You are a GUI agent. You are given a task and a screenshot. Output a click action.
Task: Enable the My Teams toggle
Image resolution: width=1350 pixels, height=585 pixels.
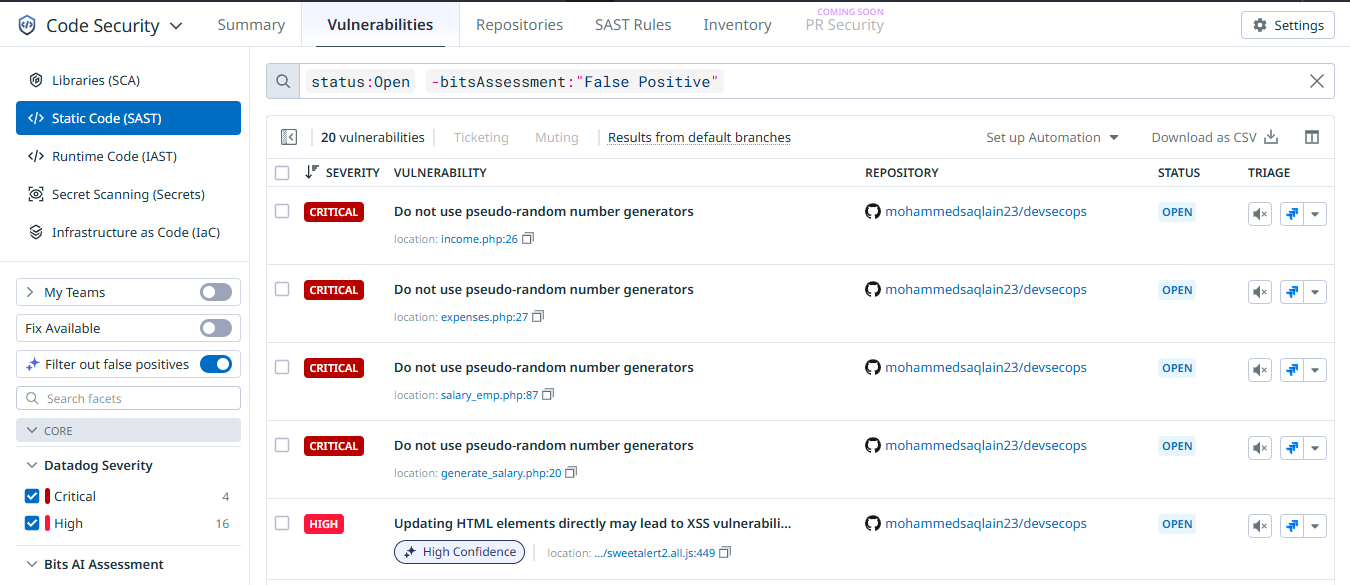[x=215, y=292]
